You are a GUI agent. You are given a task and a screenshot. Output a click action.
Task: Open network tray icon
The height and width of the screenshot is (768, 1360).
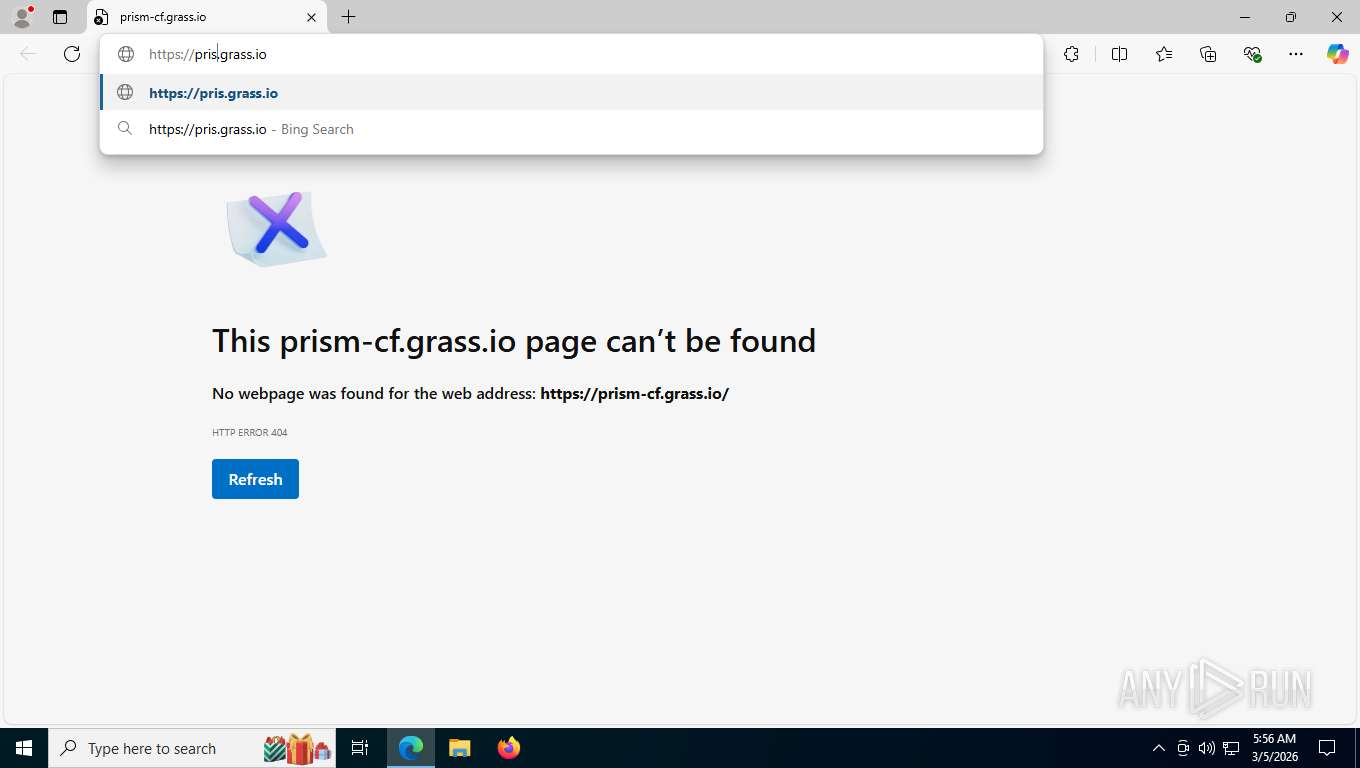click(1232, 748)
